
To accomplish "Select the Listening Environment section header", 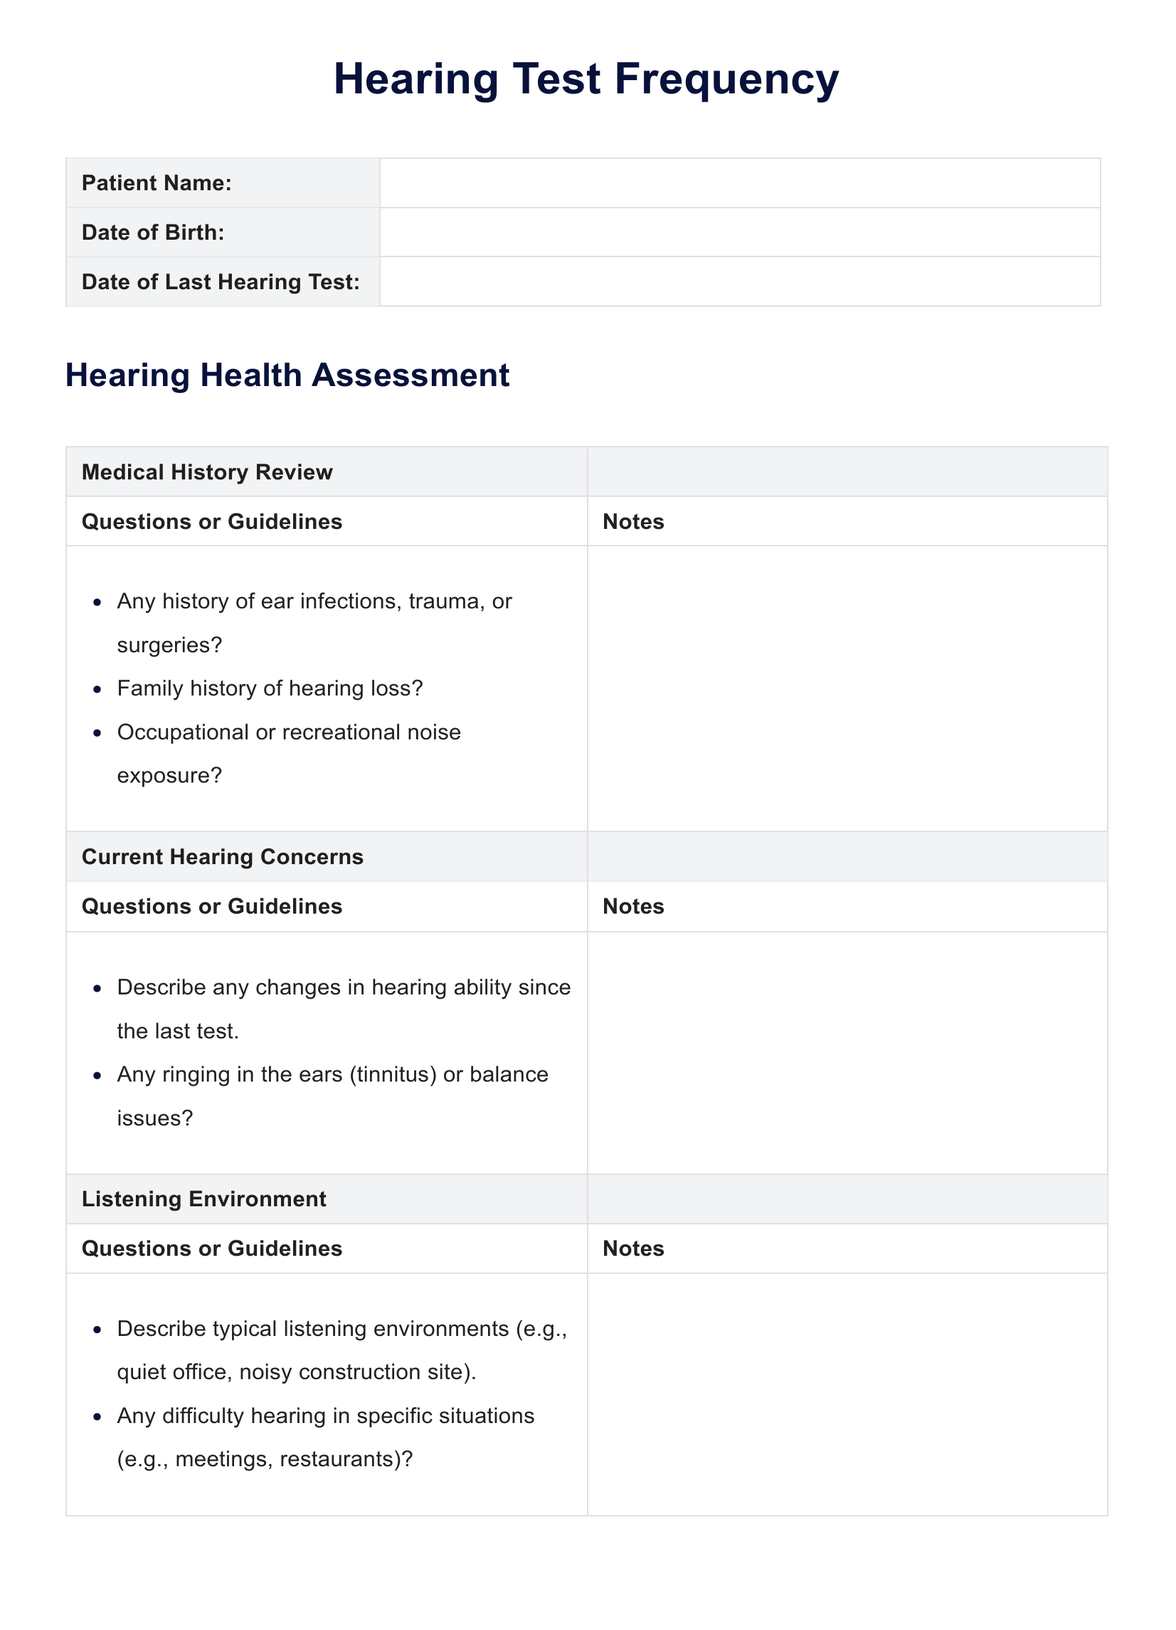I will [204, 1199].
